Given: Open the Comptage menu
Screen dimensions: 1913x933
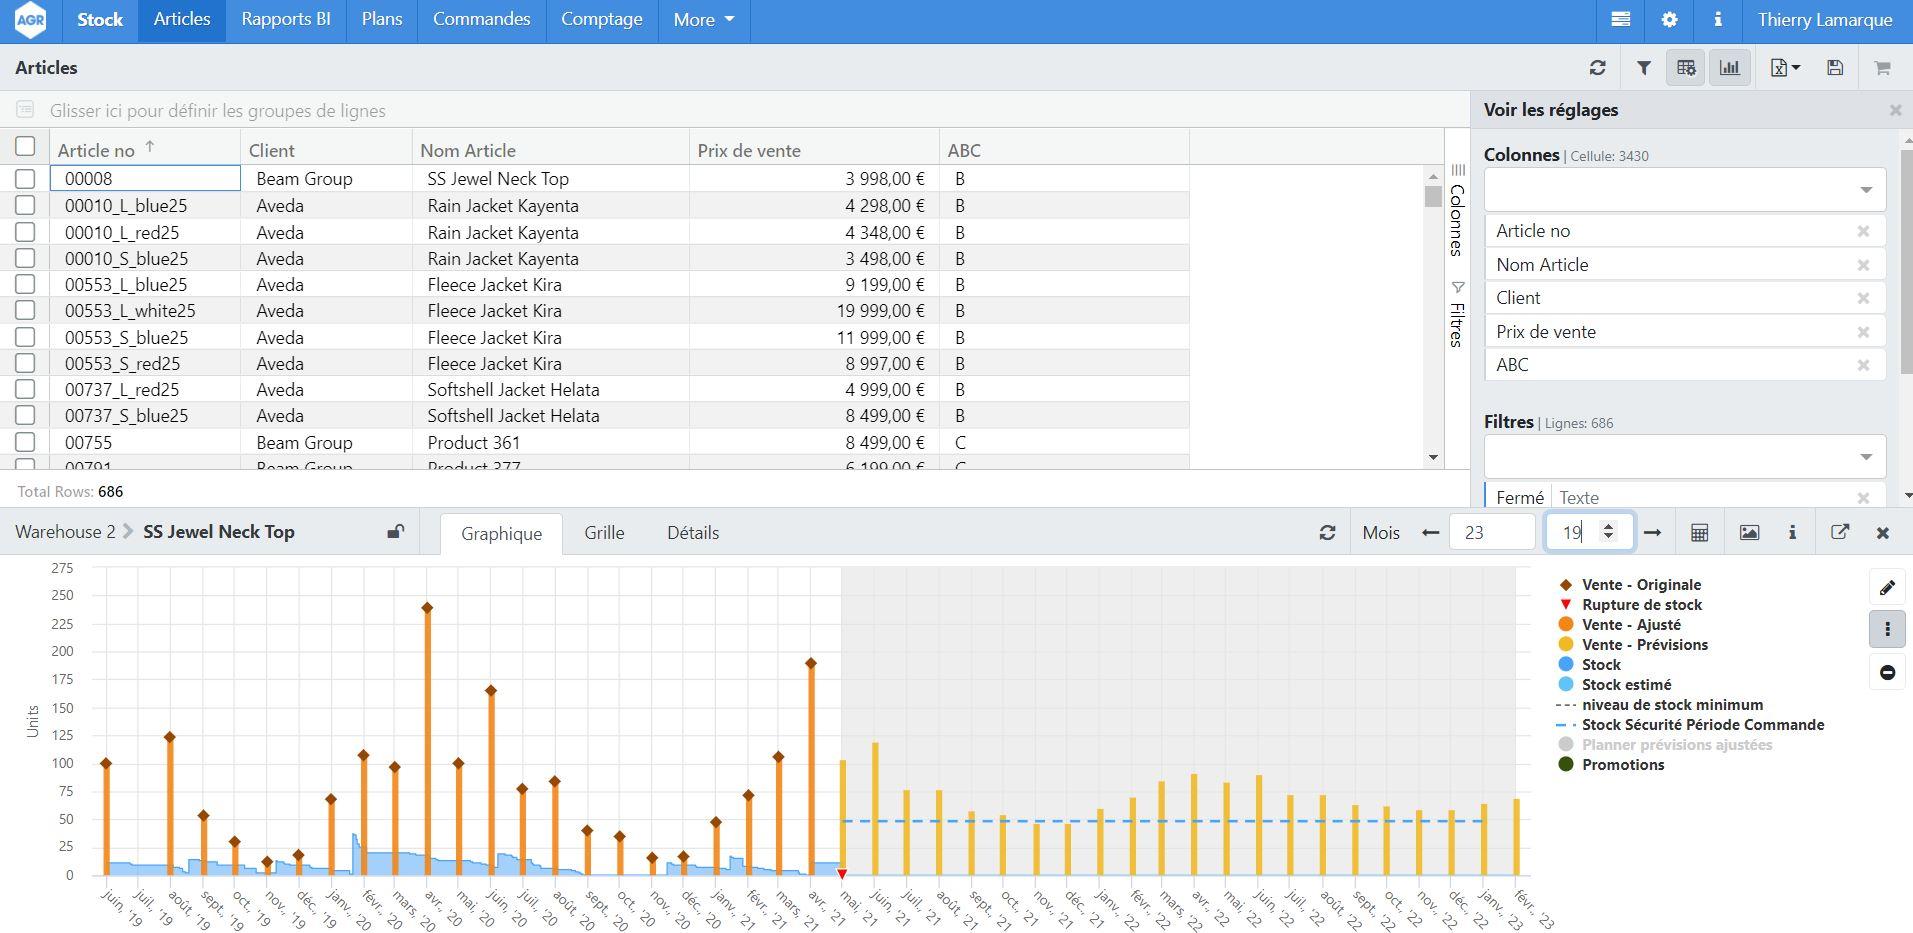Looking at the screenshot, I should 602,20.
